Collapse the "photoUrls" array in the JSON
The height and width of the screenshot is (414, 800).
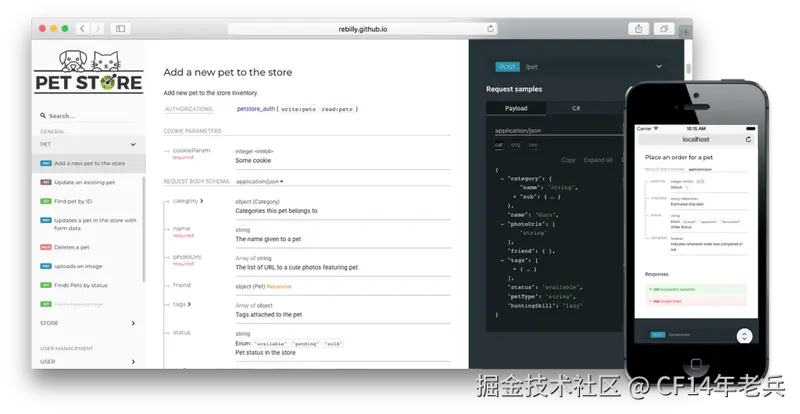502,224
